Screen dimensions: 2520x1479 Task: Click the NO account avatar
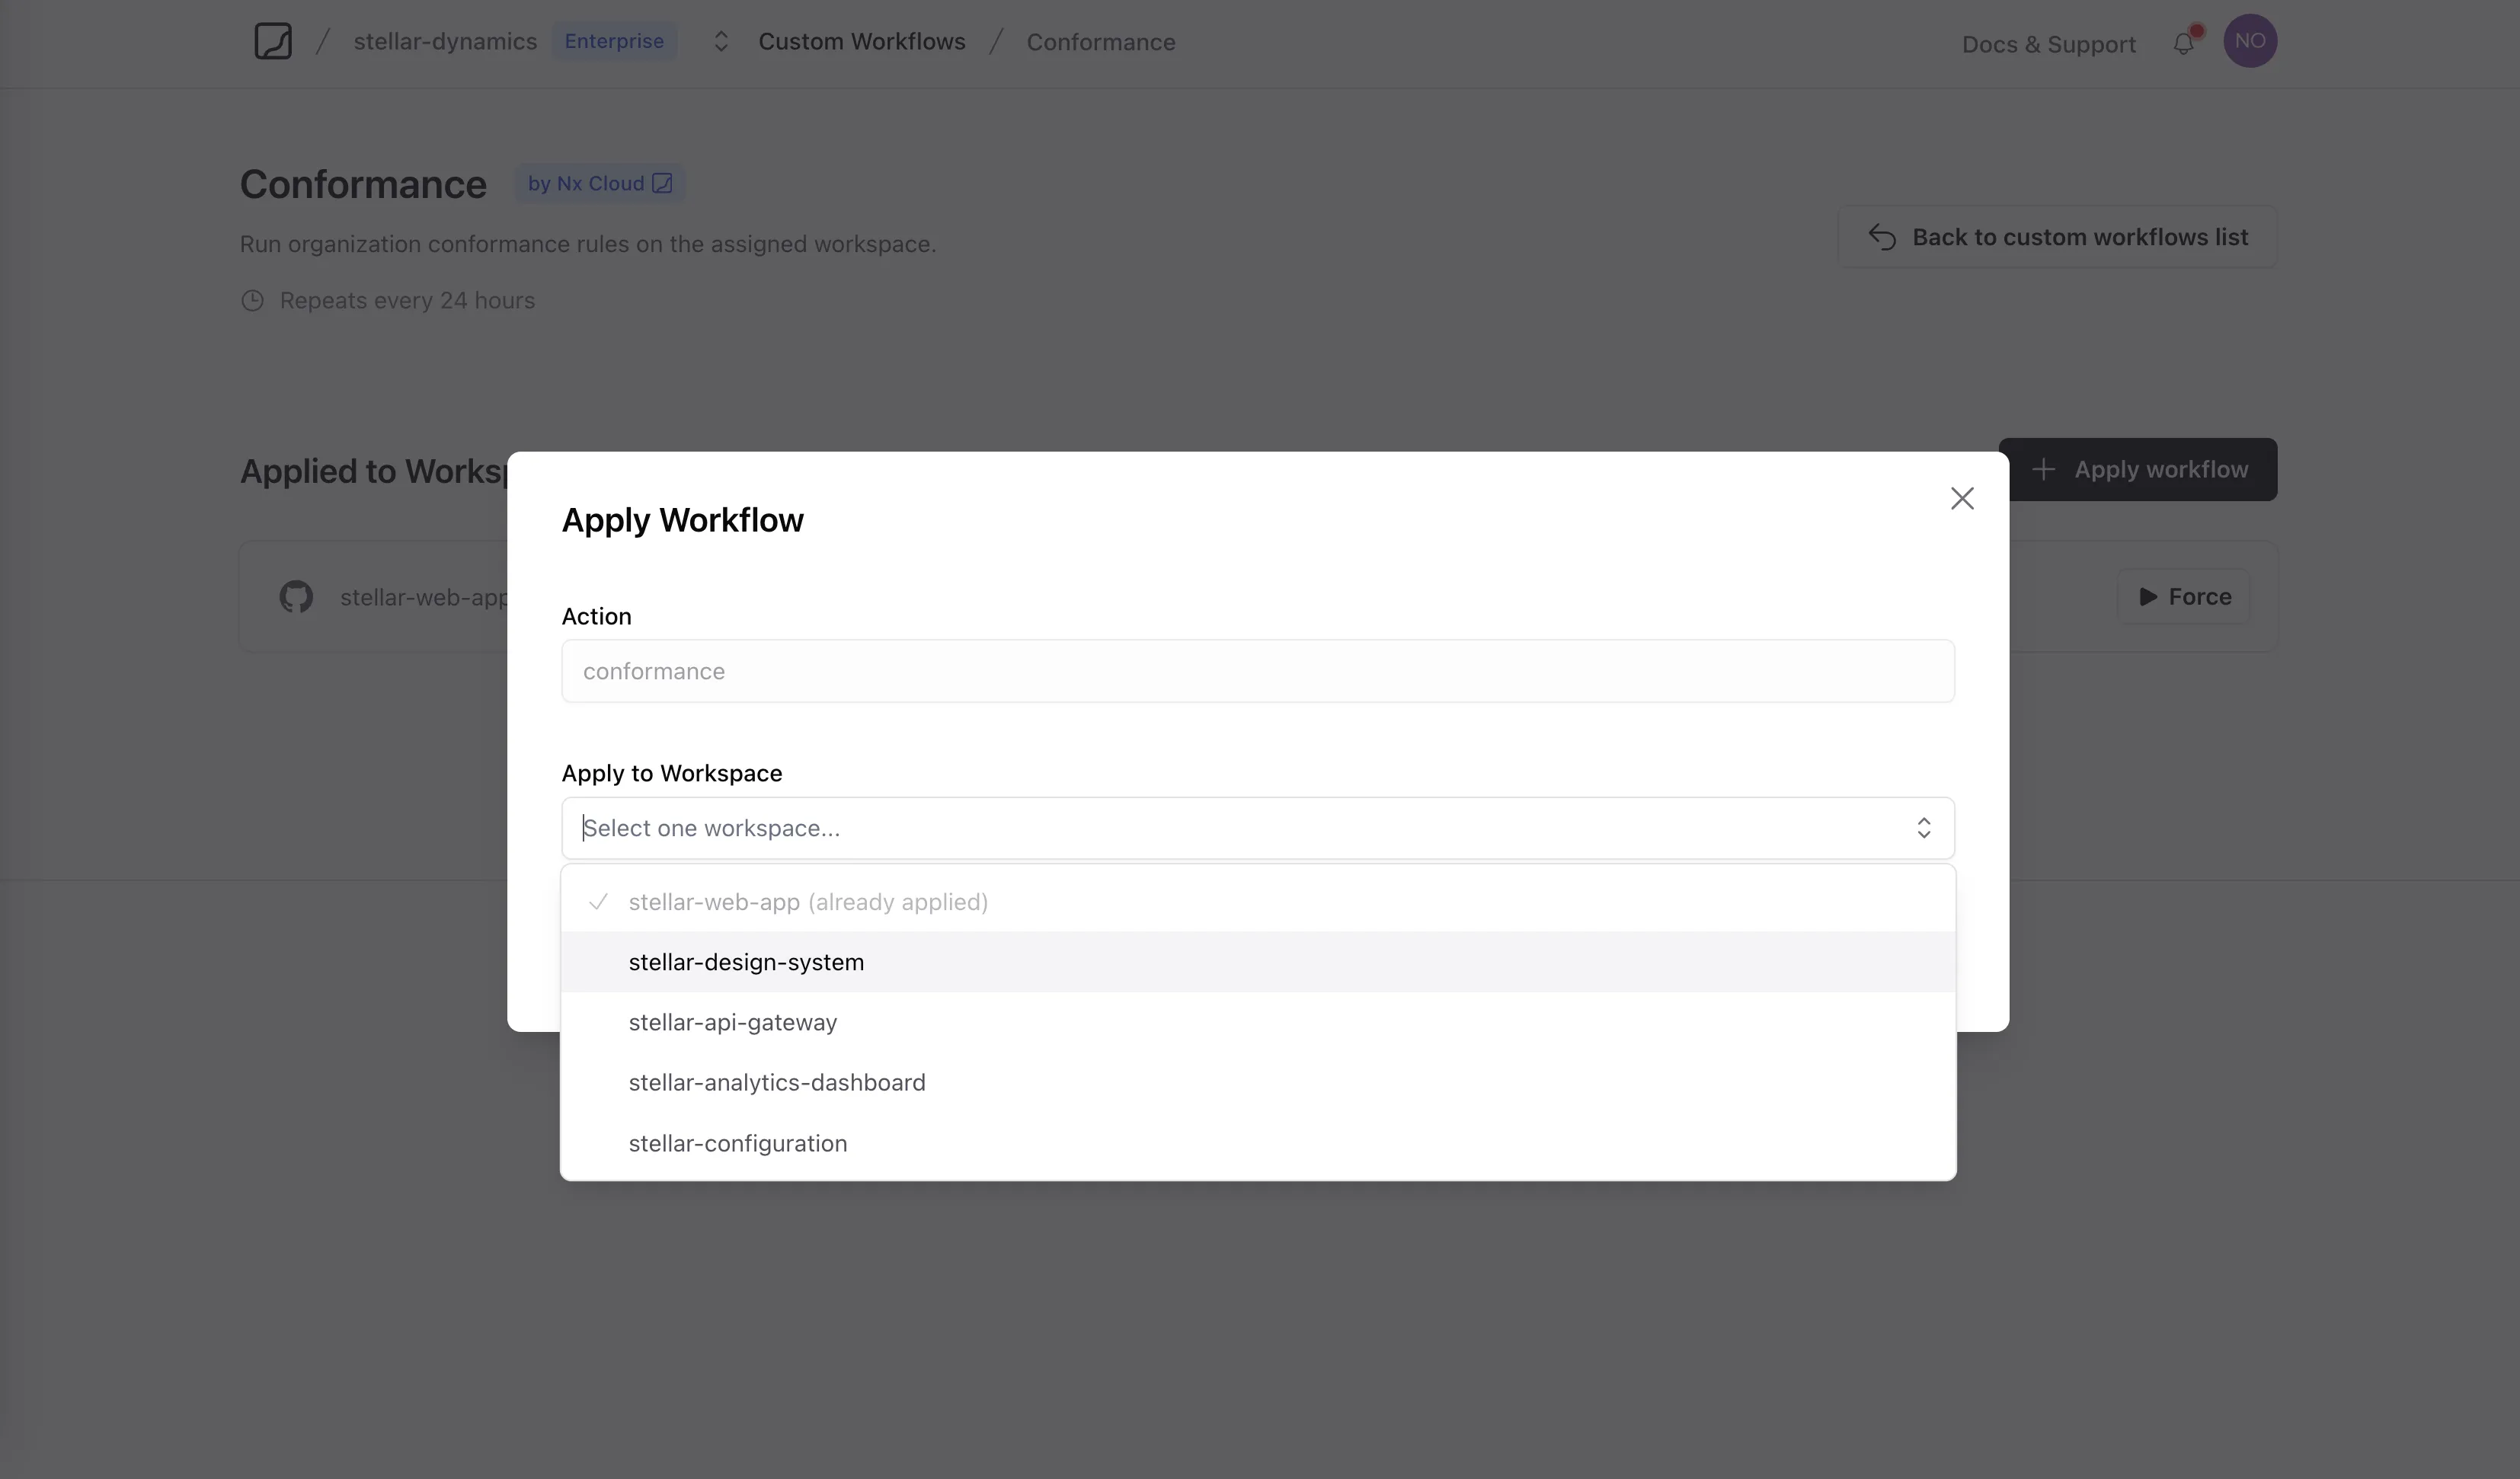pos(2250,41)
